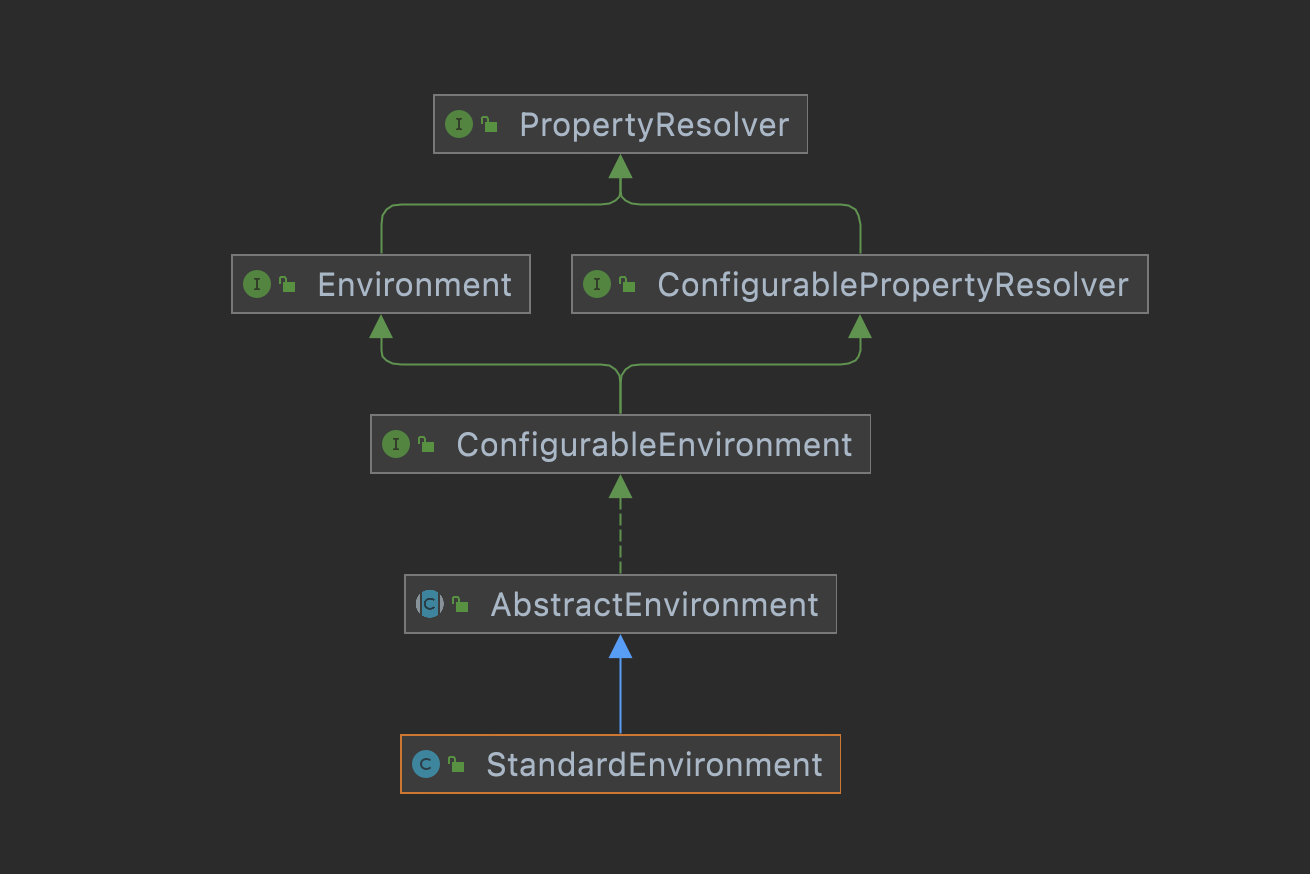
Task: Select the ConfigurablePropertyResolver node label
Action: pyautogui.click(x=892, y=285)
